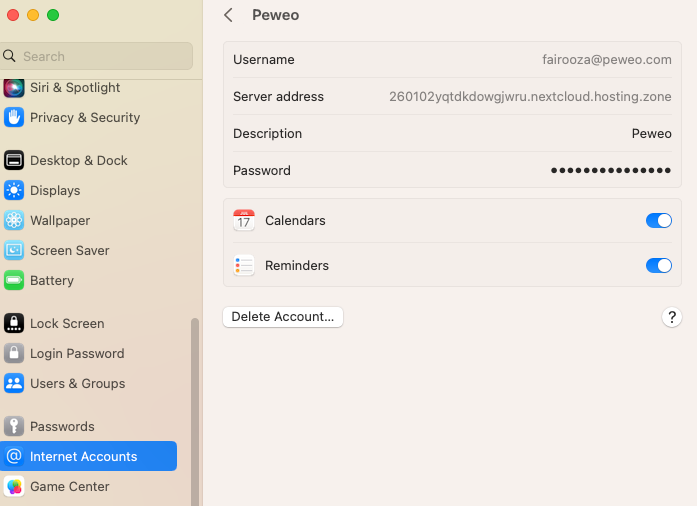Click the Desktop & Dock icon
The image size is (697, 506).
14,161
